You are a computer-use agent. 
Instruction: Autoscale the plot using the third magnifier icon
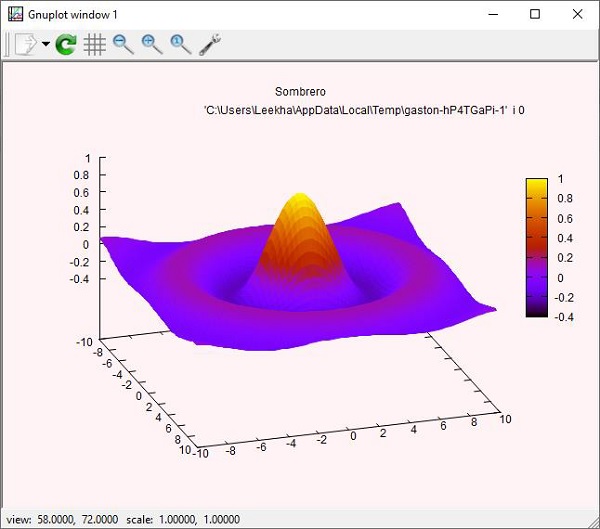(x=181, y=44)
